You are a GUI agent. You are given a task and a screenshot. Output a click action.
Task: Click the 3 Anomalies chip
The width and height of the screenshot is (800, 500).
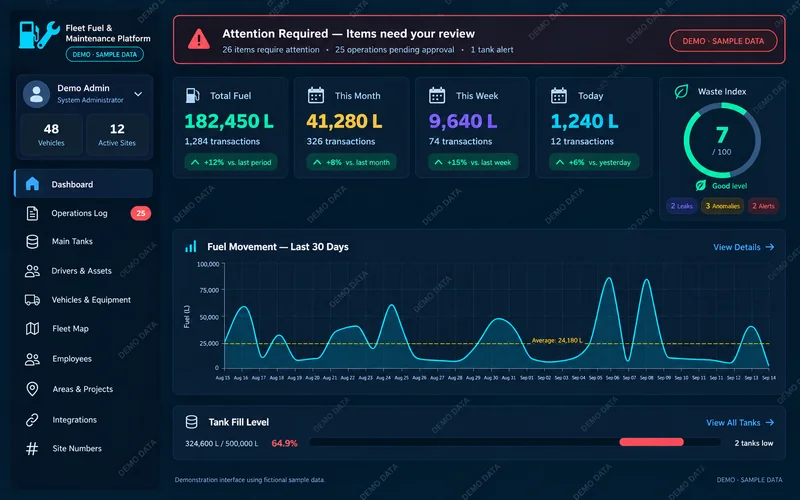click(722, 206)
